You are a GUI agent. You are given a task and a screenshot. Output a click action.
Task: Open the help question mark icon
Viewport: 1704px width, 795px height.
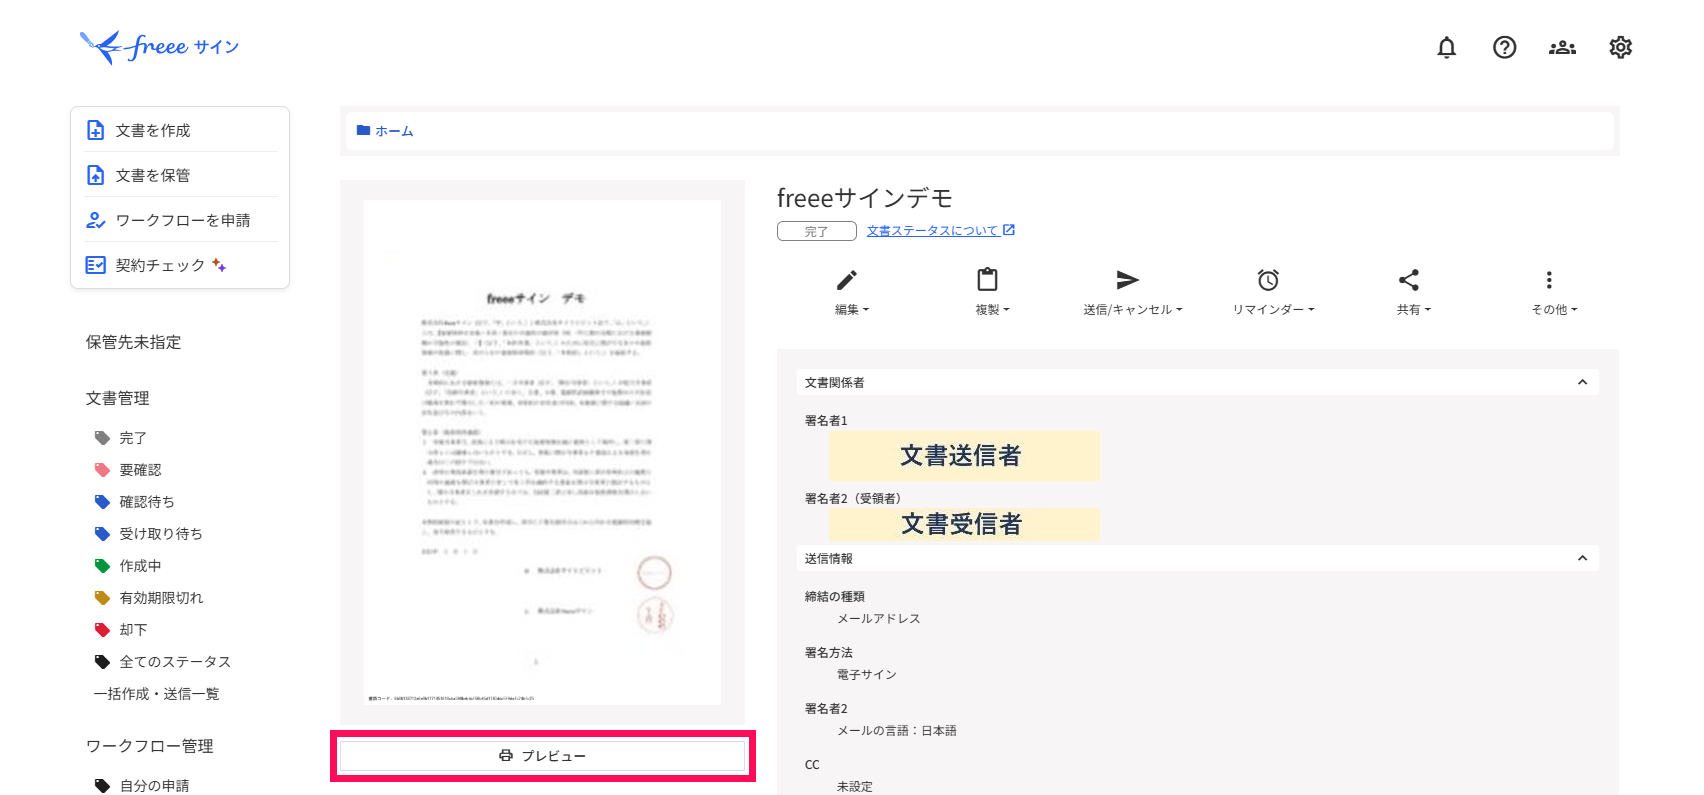(x=1504, y=47)
